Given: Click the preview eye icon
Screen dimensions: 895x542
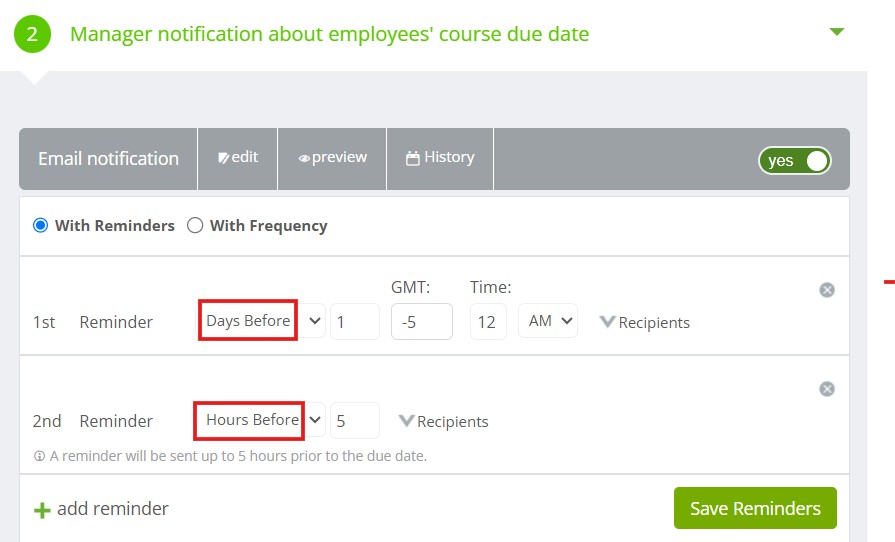Looking at the screenshot, I should coord(304,159).
